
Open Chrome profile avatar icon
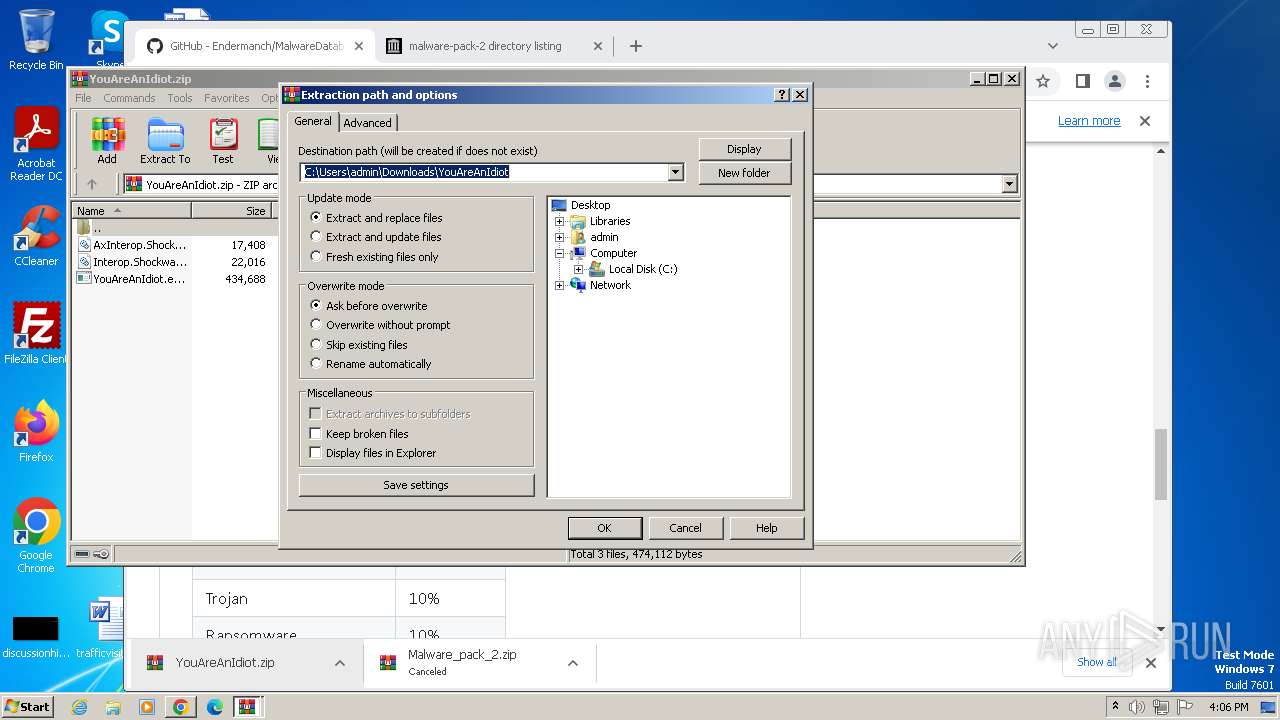coord(1115,81)
